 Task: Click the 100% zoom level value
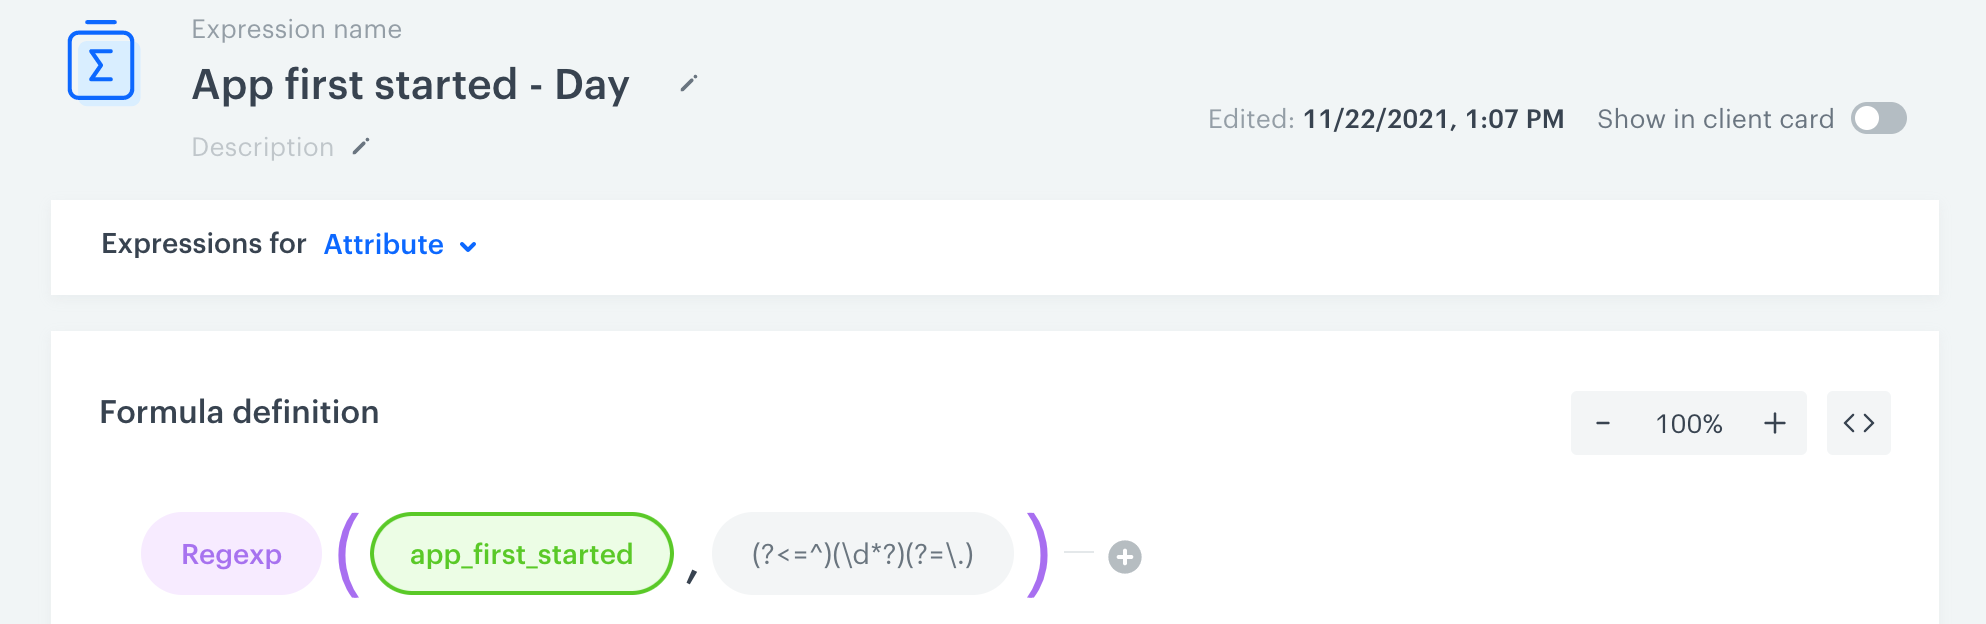pyautogui.click(x=1689, y=424)
